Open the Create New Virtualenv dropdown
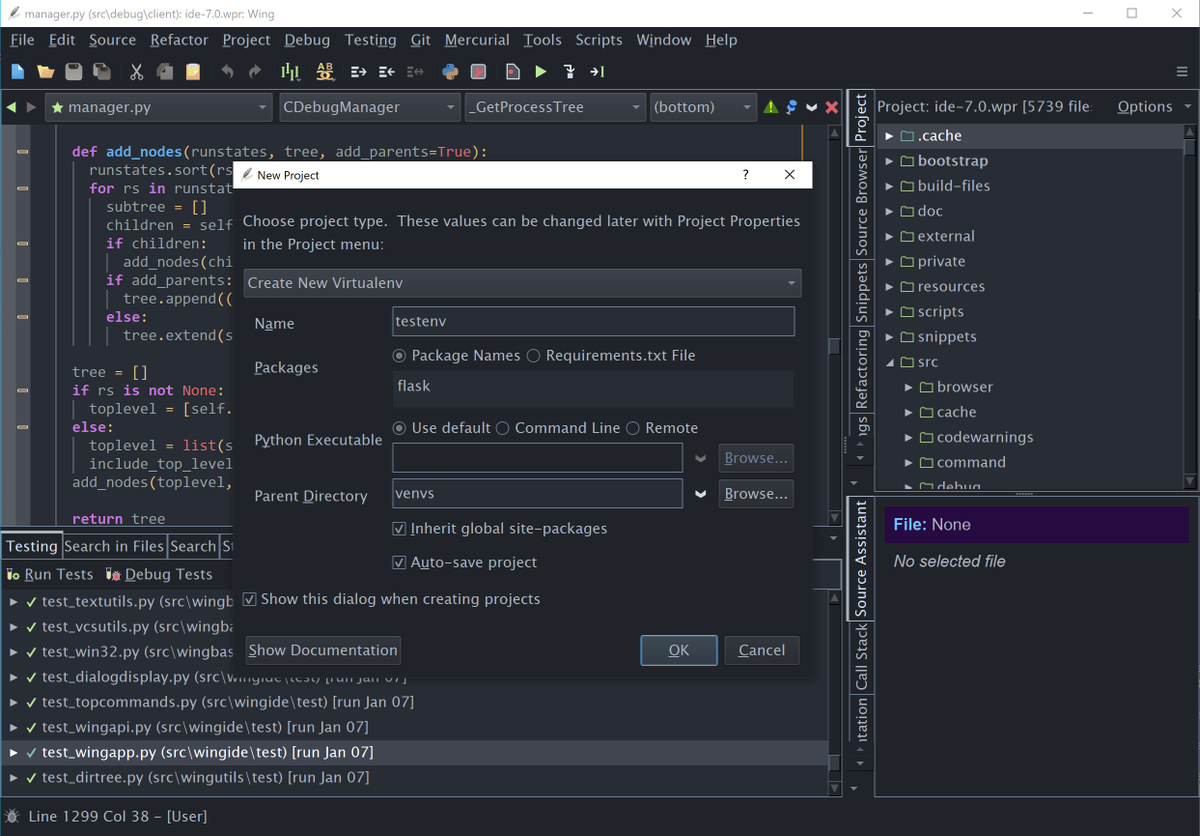 (x=522, y=283)
